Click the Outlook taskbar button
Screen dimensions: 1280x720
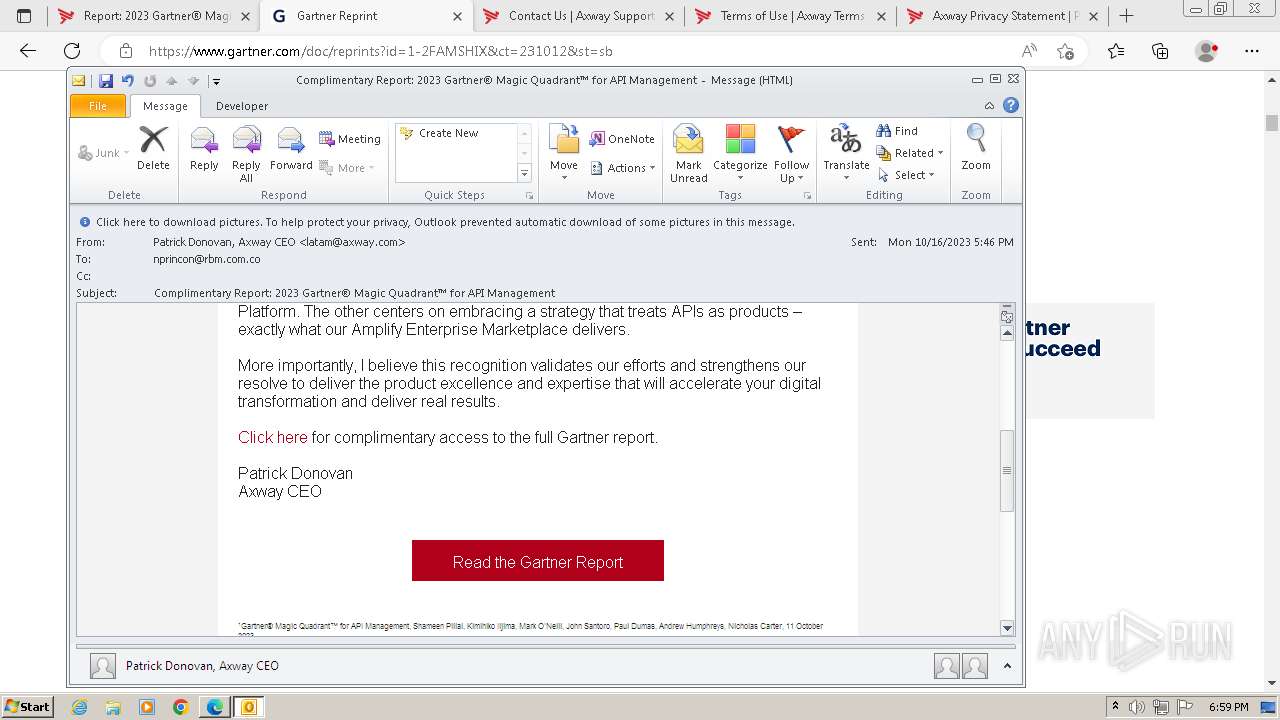(249, 707)
